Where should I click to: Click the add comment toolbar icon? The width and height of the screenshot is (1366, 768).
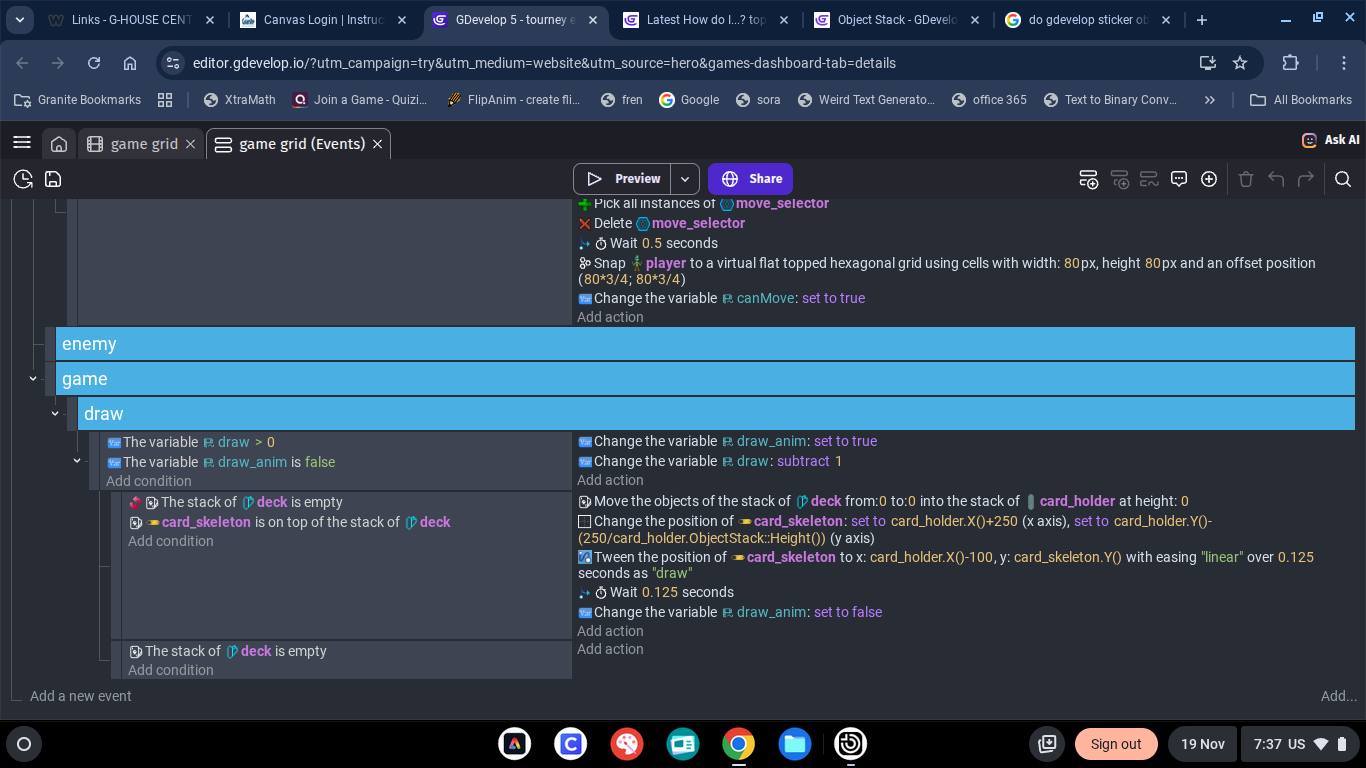1179,179
